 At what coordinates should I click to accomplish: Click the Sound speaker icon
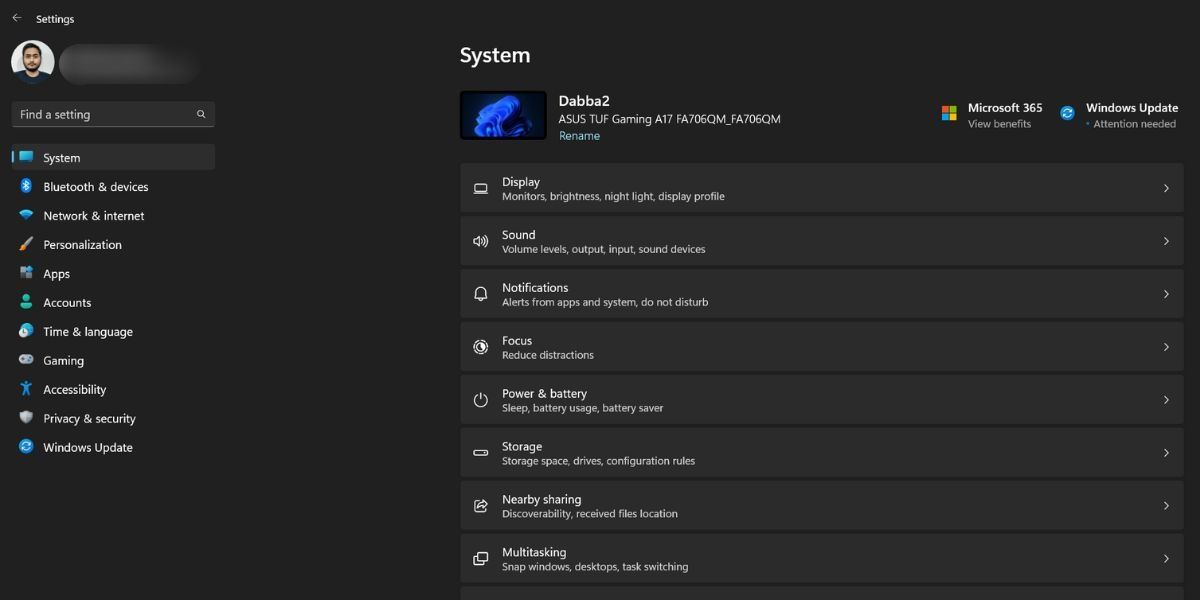tap(481, 241)
